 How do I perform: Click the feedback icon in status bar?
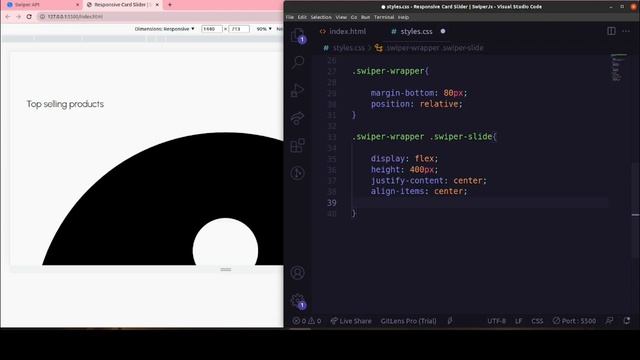tap(609, 321)
